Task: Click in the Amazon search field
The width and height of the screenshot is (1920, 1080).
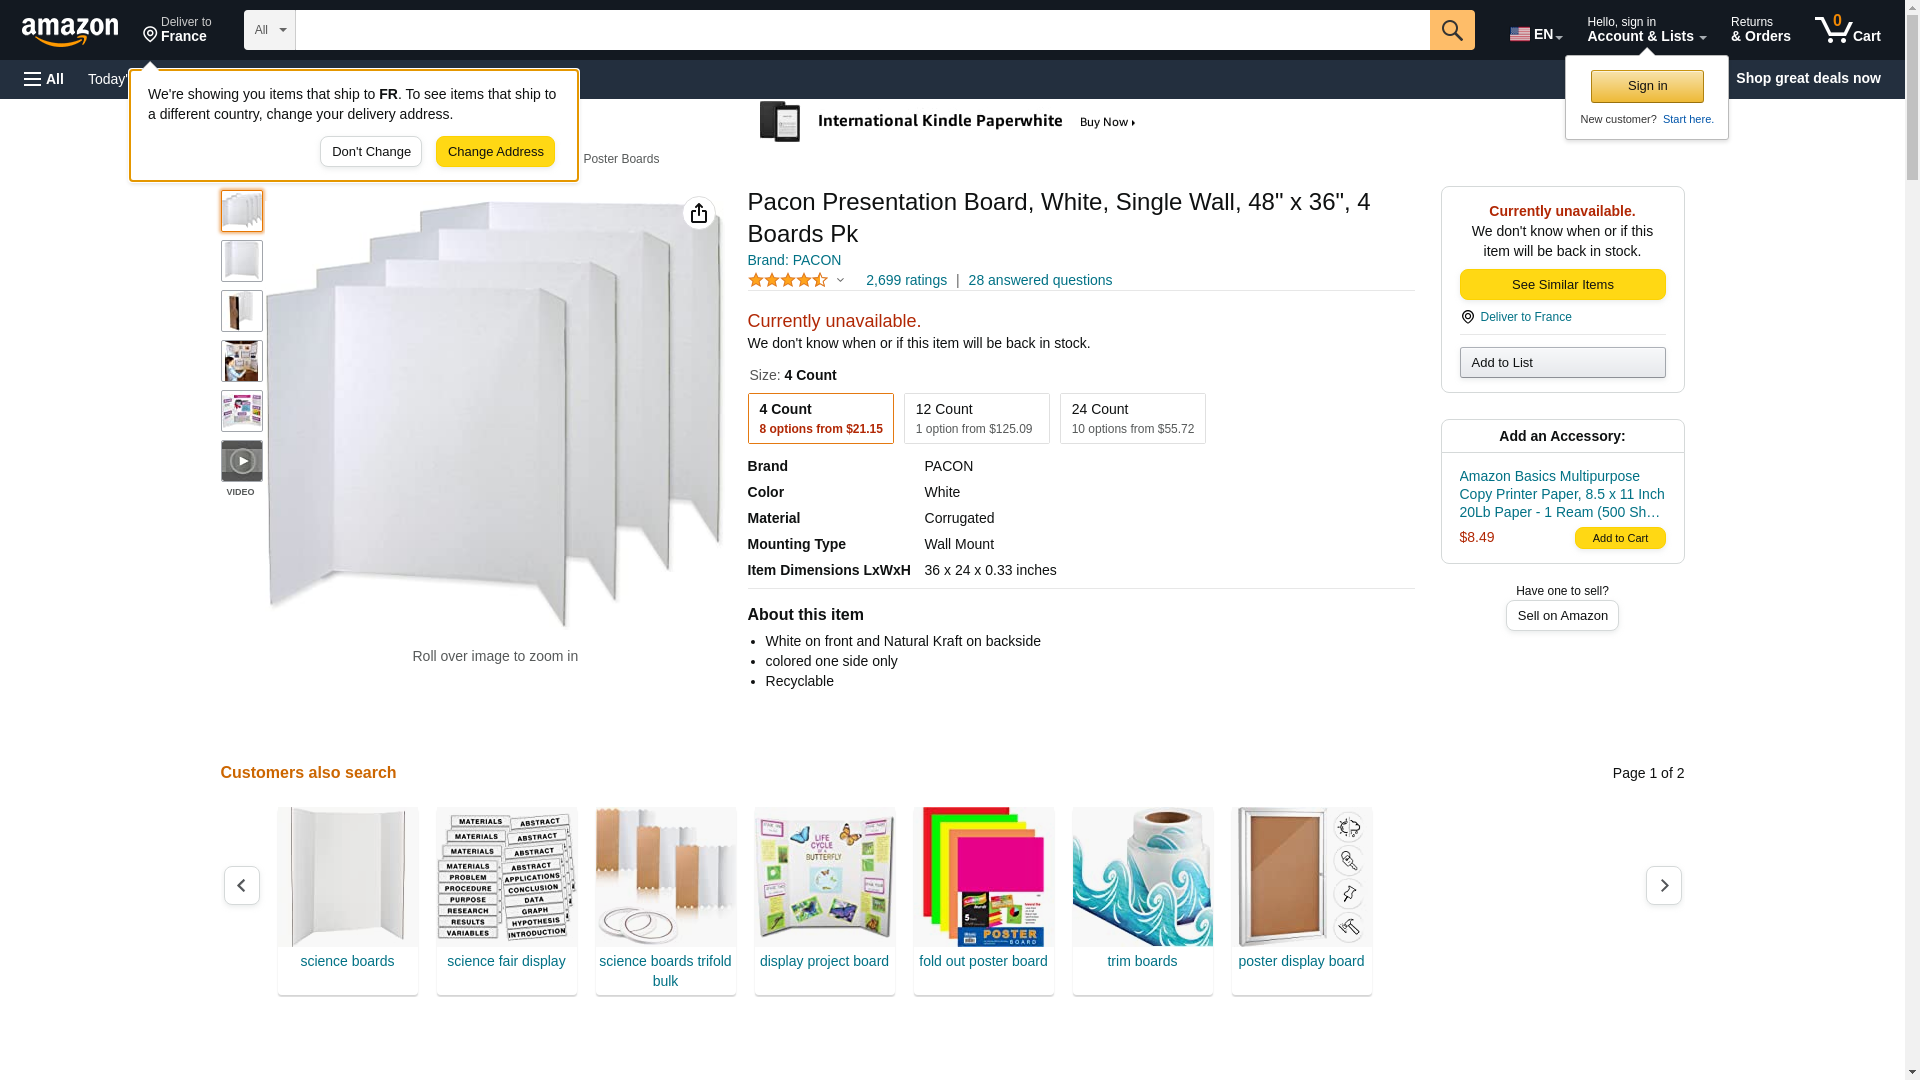Action: [862, 30]
